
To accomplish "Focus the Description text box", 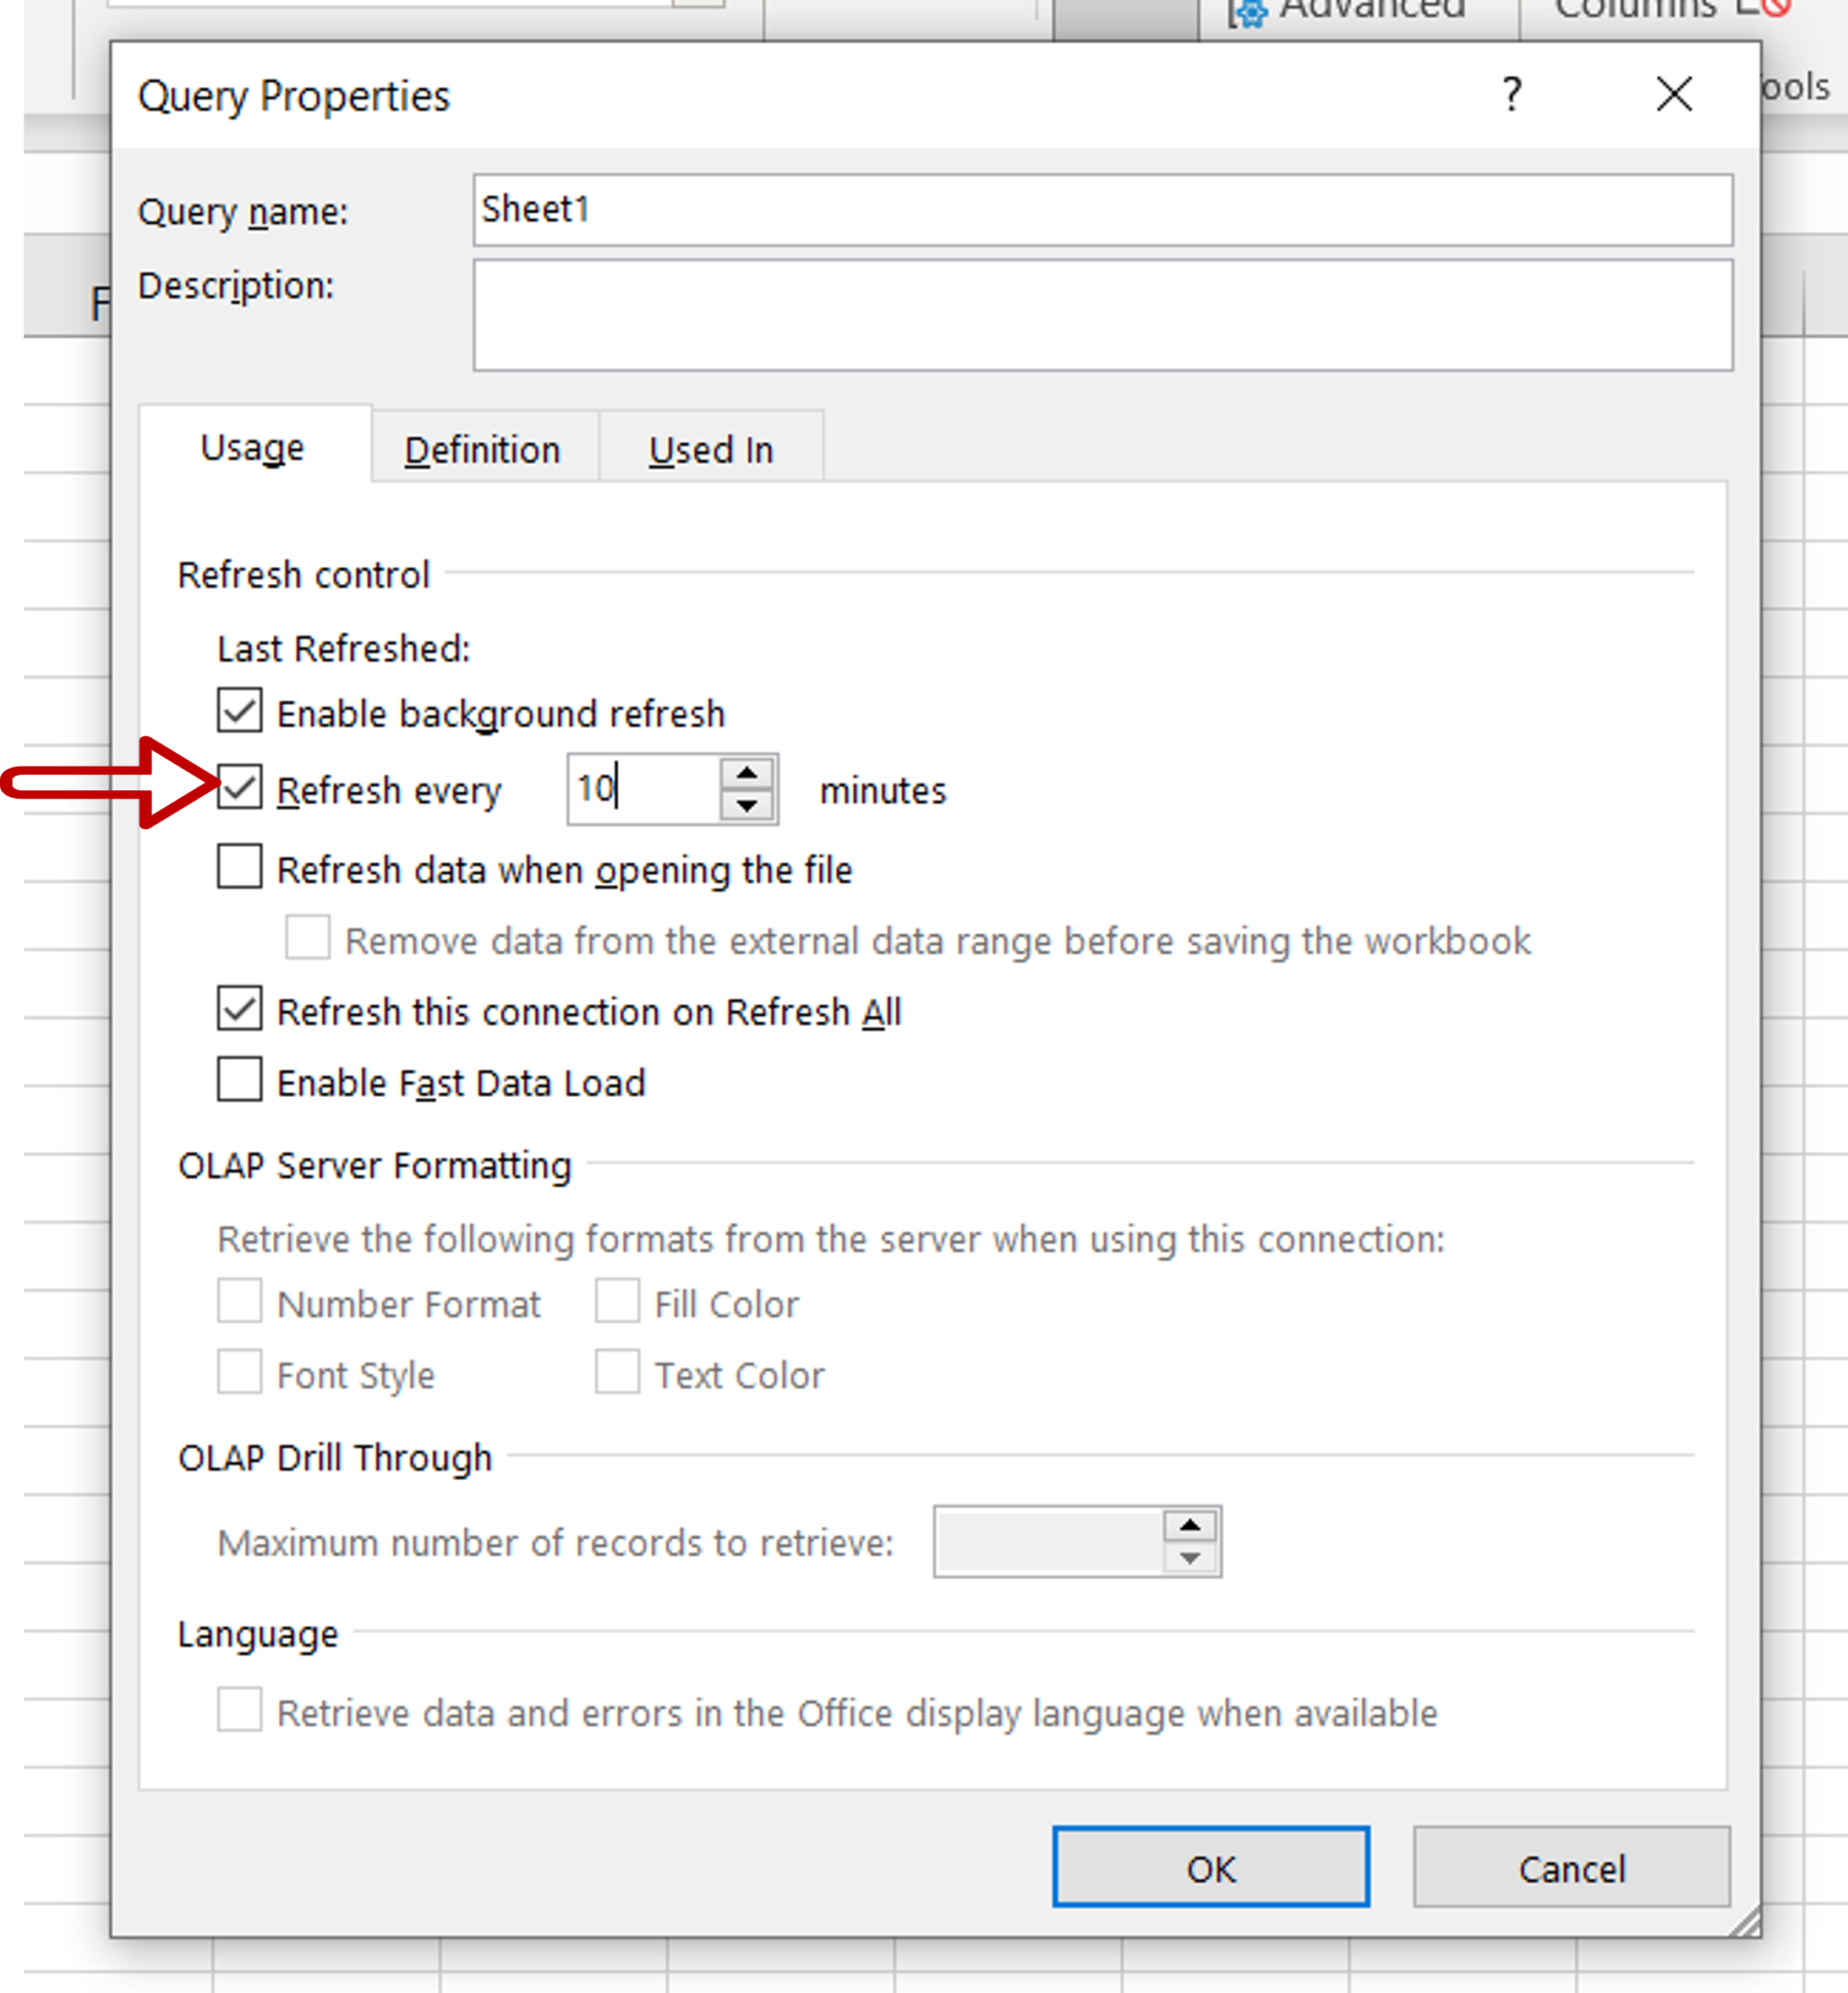I will (x=1102, y=315).
